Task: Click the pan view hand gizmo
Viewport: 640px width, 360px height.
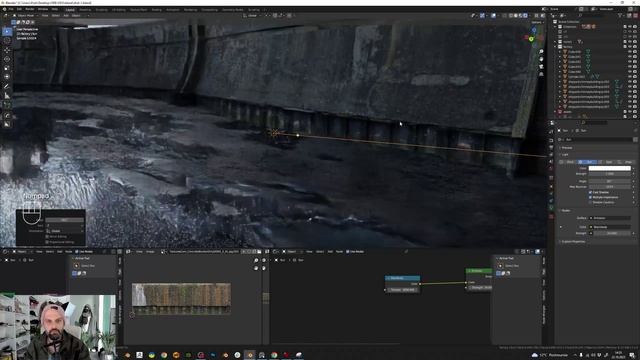Action: click(x=541, y=59)
